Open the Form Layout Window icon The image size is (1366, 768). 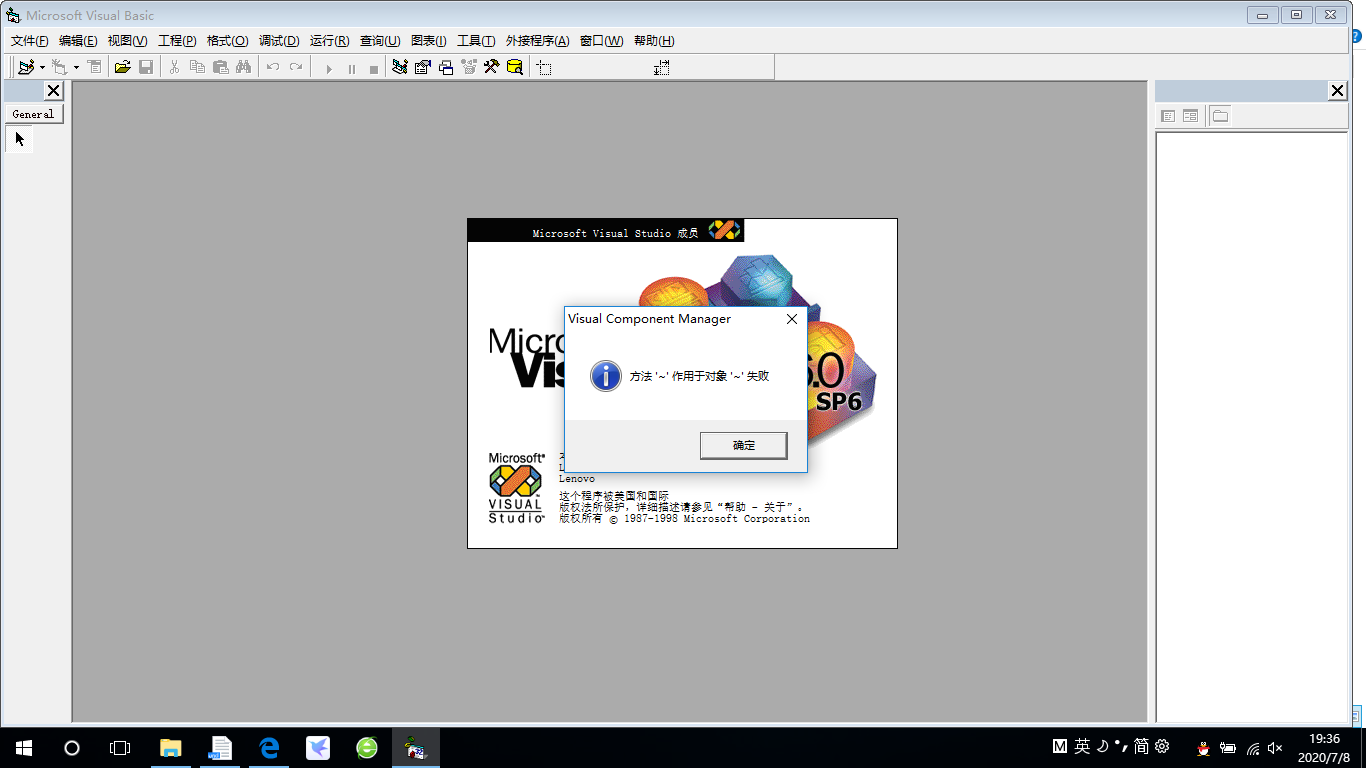[x=445, y=67]
